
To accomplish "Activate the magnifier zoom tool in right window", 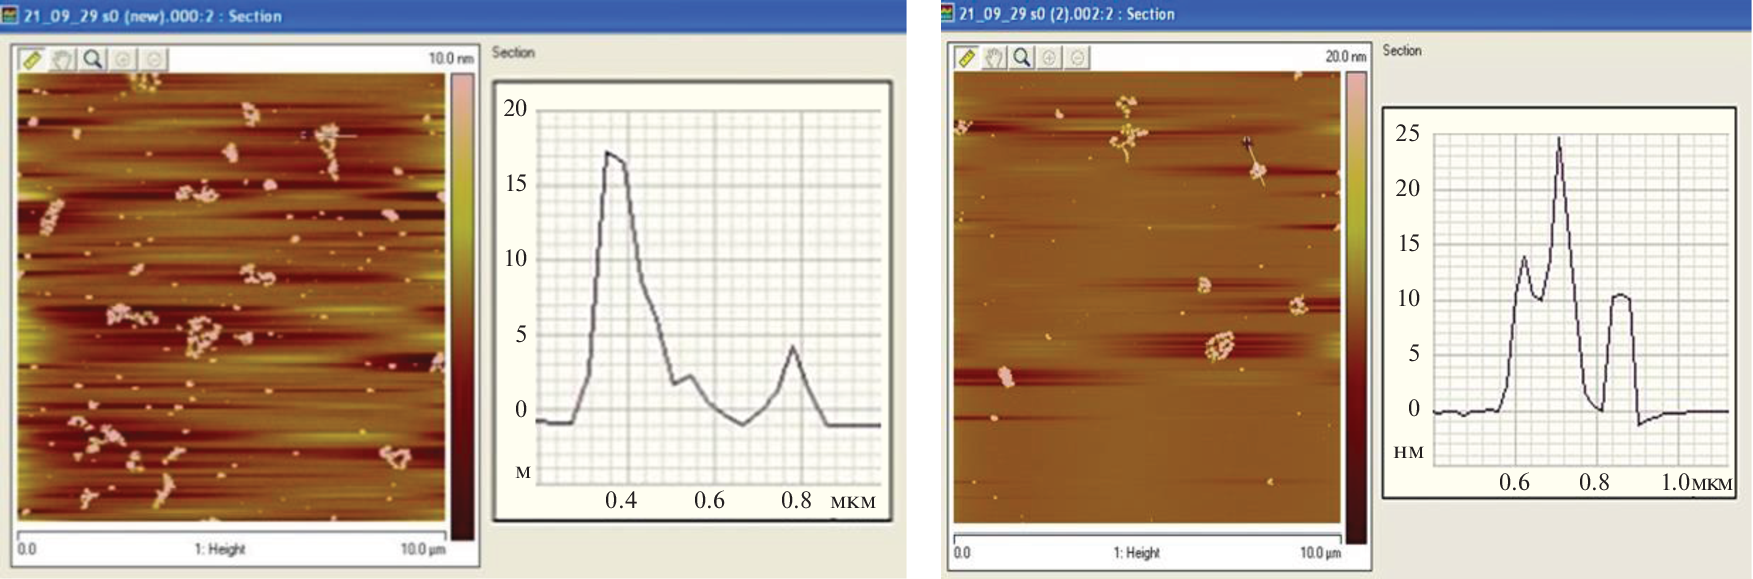I will (x=1021, y=58).
